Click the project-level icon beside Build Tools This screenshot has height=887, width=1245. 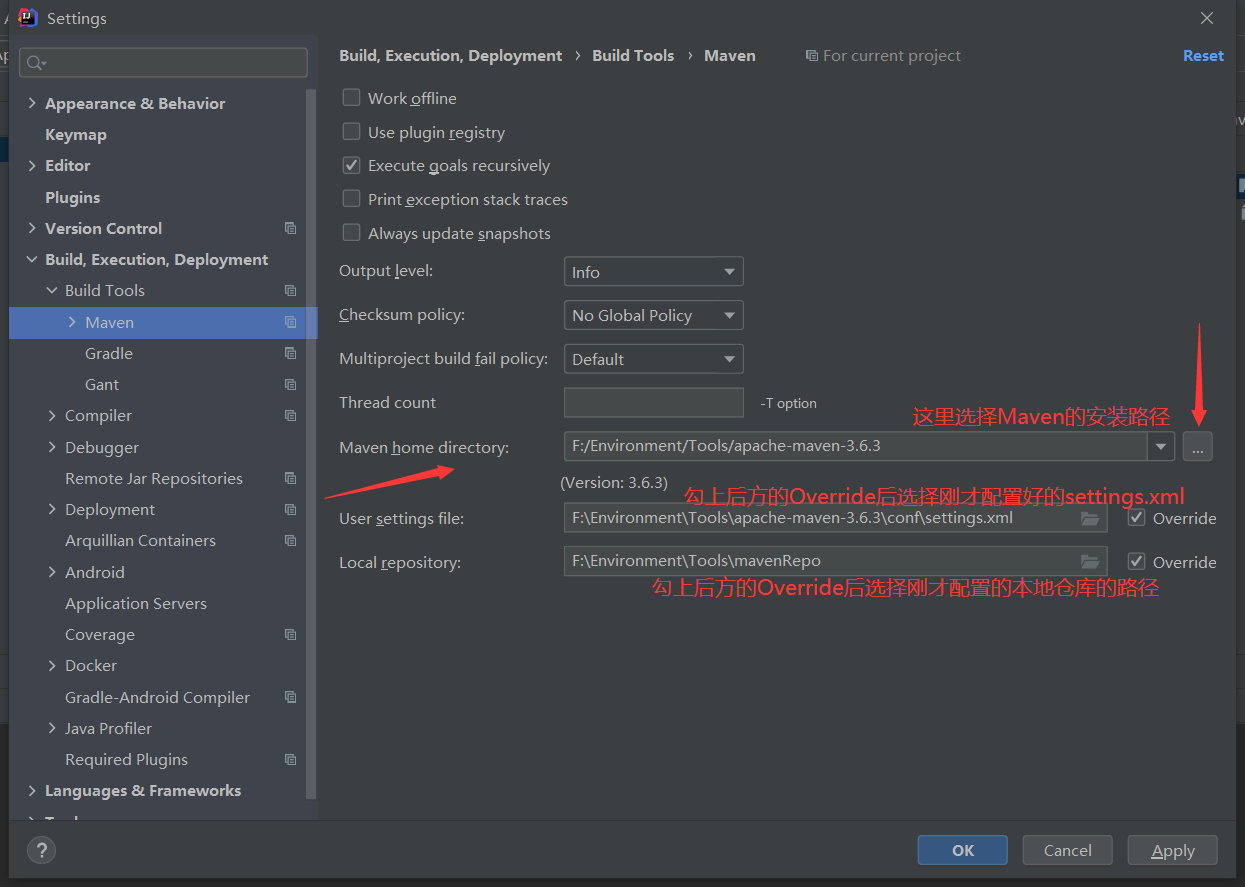(x=290, y=290)
